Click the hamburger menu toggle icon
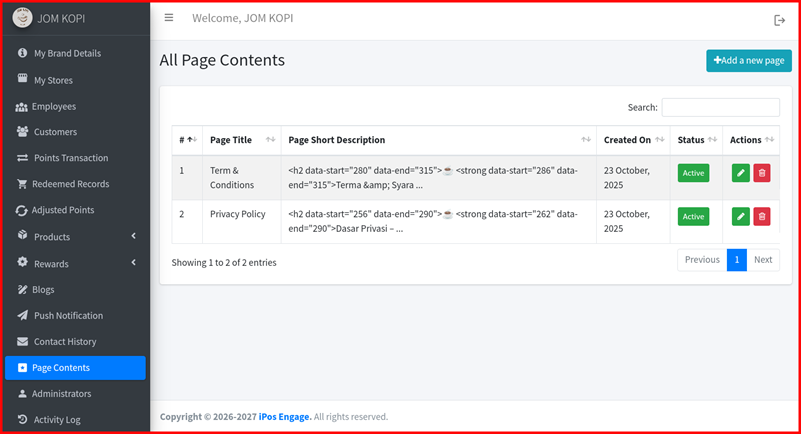 point(169,18)
